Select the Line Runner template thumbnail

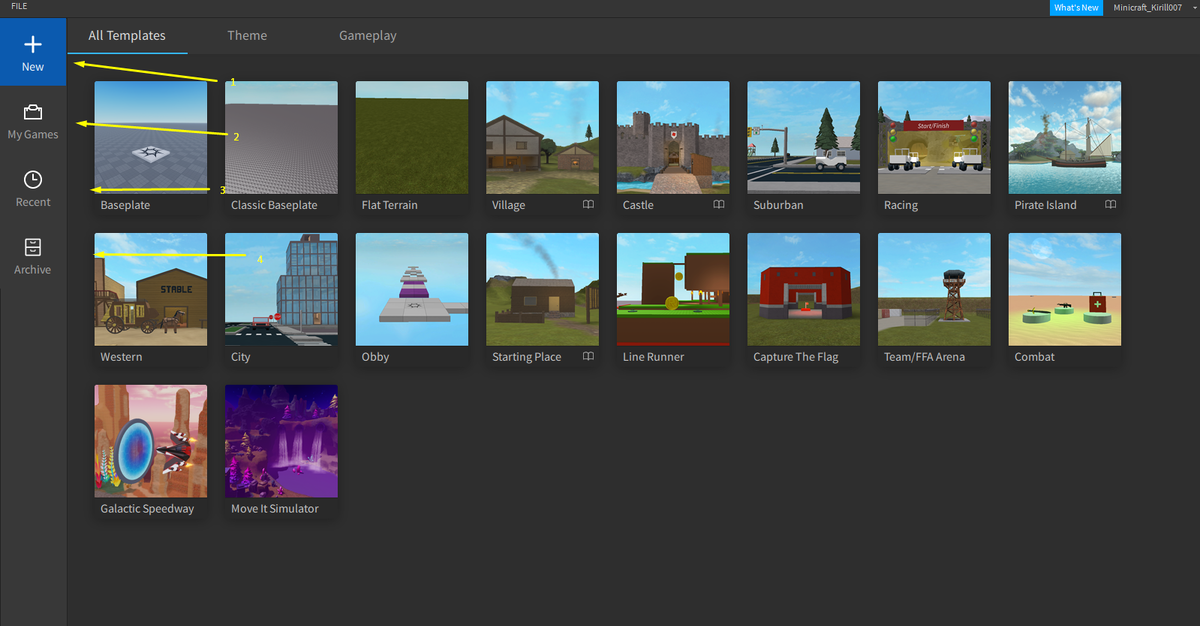tap(673, 289)
